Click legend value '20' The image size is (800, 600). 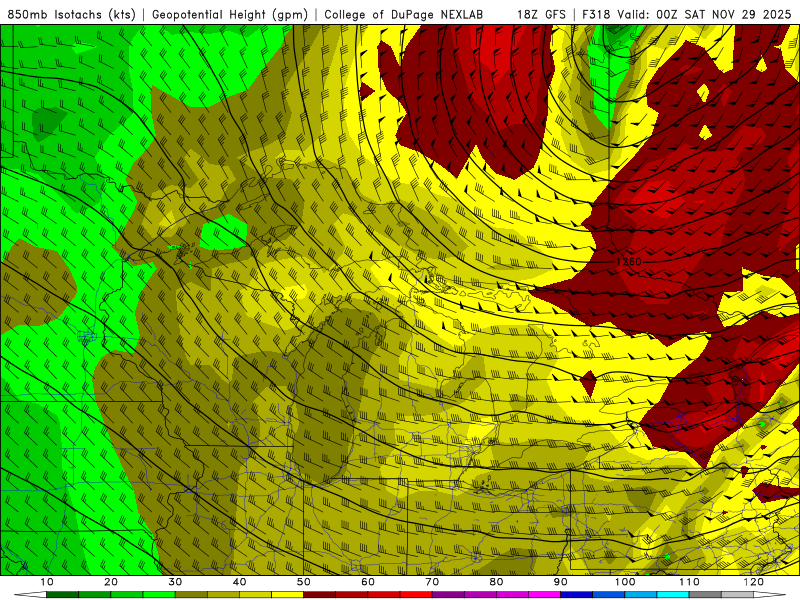tap(111, 582)
